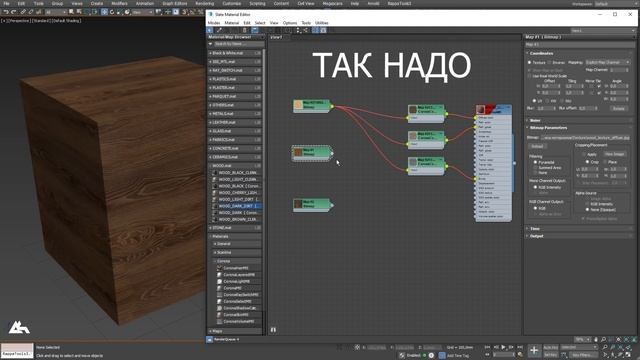Screen dimensions: 640x360
Task: Click the Lay Out Children icon
Action: [x=306, y=30]
